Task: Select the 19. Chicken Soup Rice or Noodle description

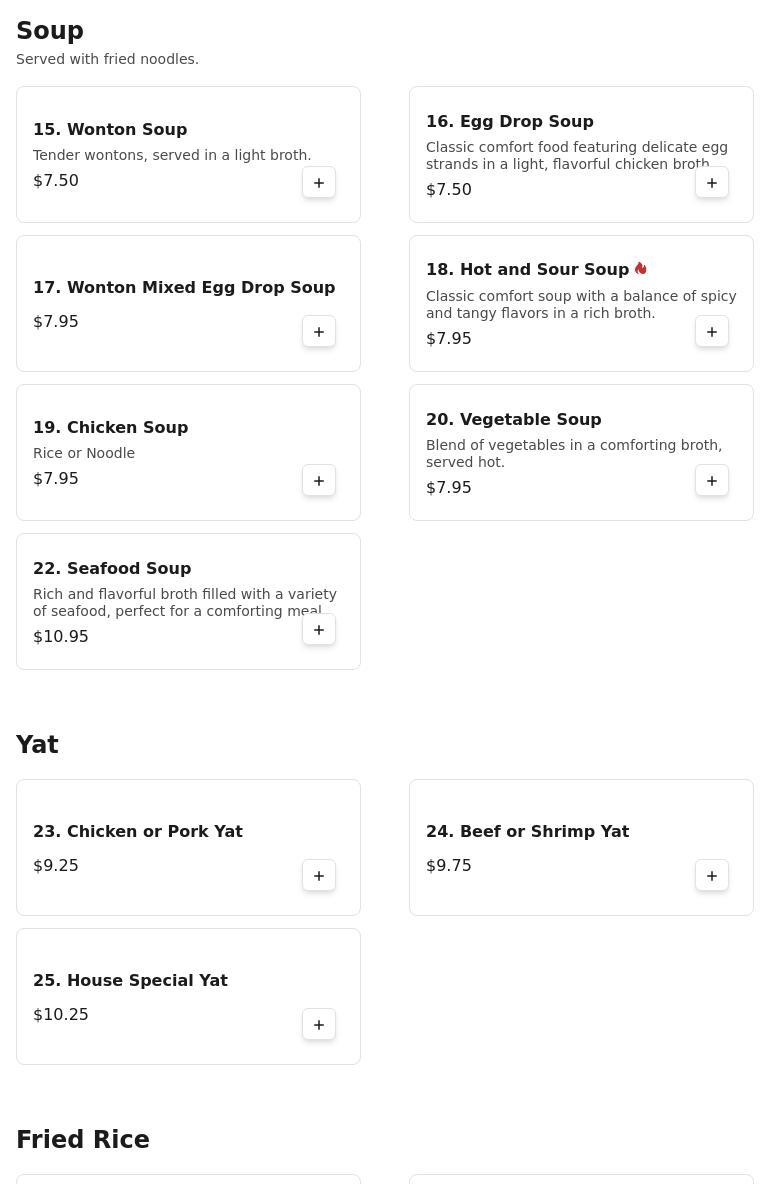Action: coord(84,453)
